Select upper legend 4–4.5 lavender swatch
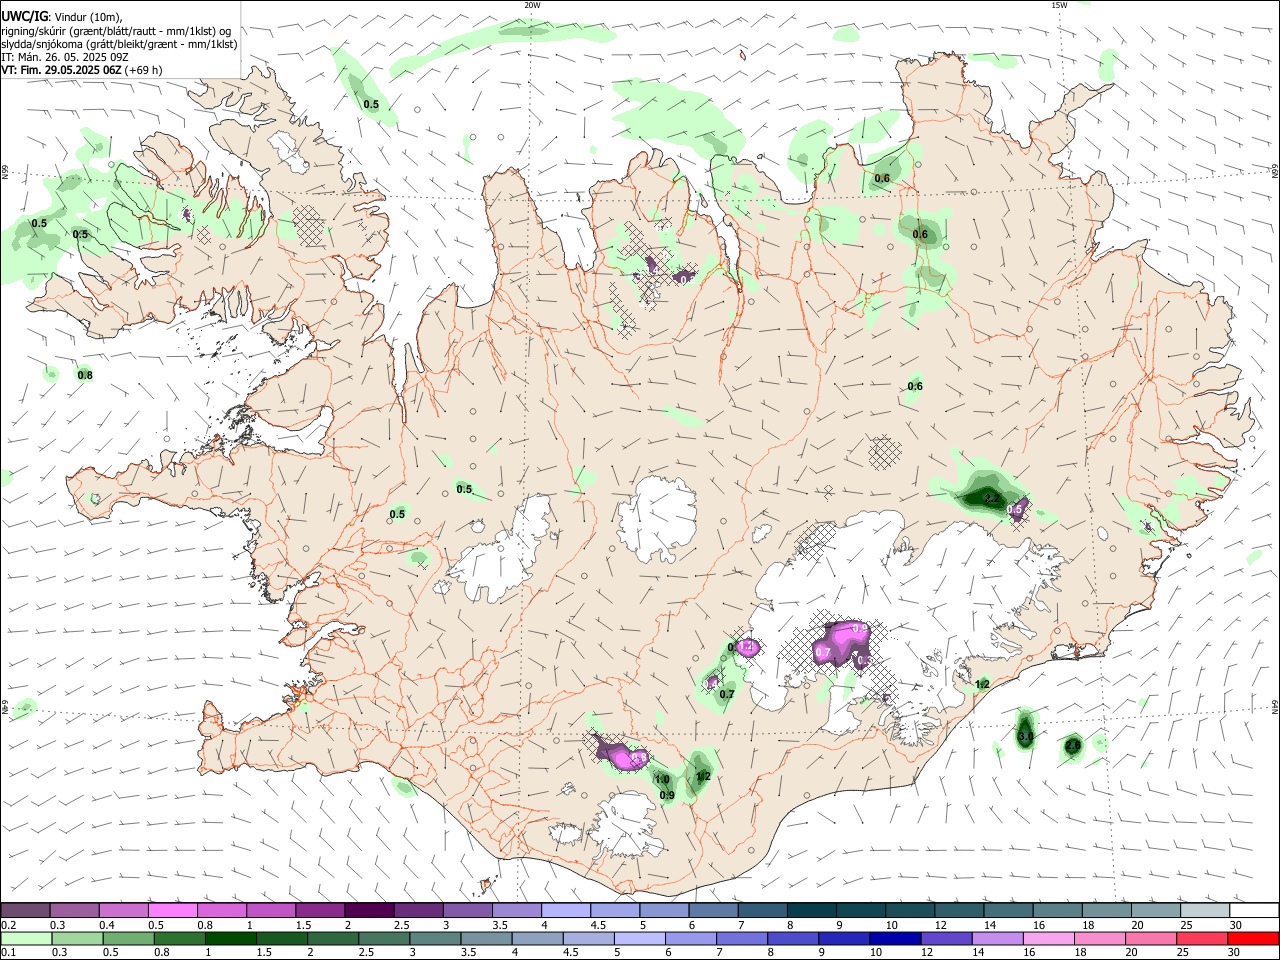This screenshot has width=1280, height=960. (x=566, y=910)
